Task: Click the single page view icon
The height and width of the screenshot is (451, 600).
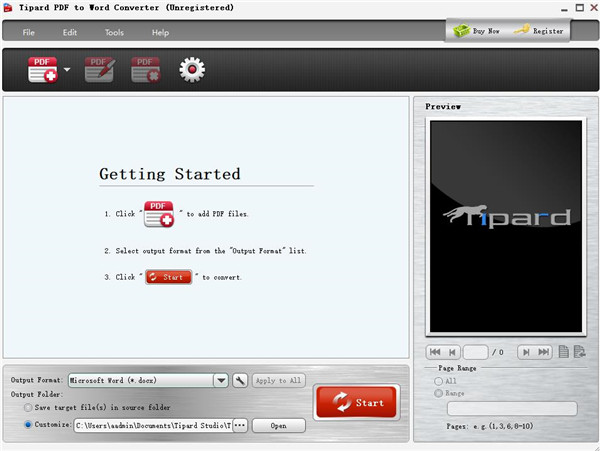Action: click(x=564, y=352)
